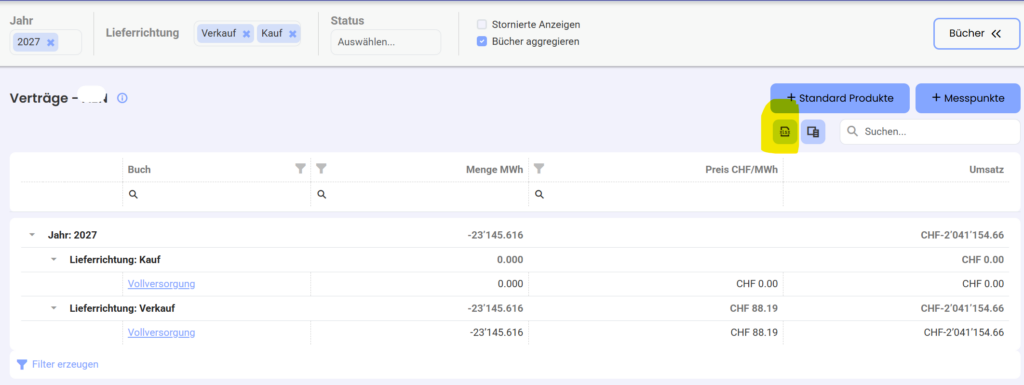Image resolution: width=1024 pixels, height=385 pixels.
Task: Click the + Messpunkte button
Action: point(968,98)
